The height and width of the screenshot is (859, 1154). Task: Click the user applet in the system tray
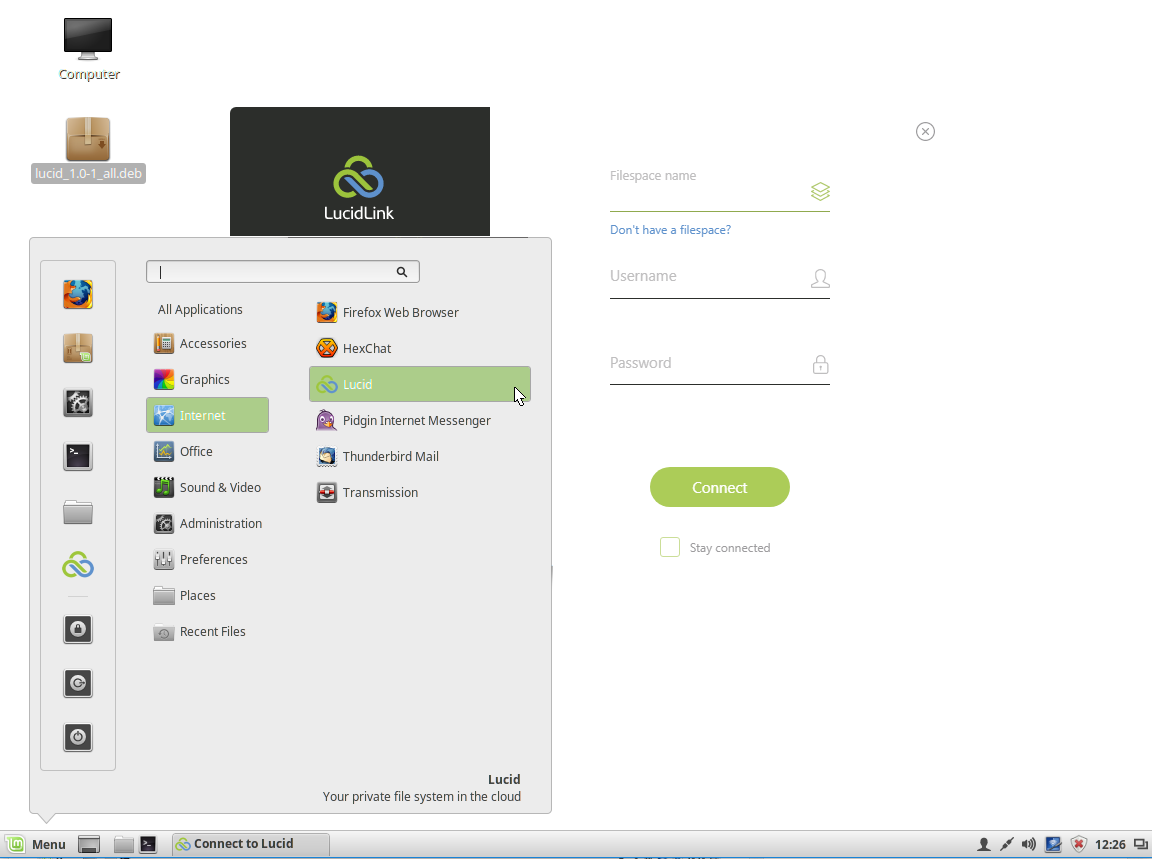[x=983, y=844]
